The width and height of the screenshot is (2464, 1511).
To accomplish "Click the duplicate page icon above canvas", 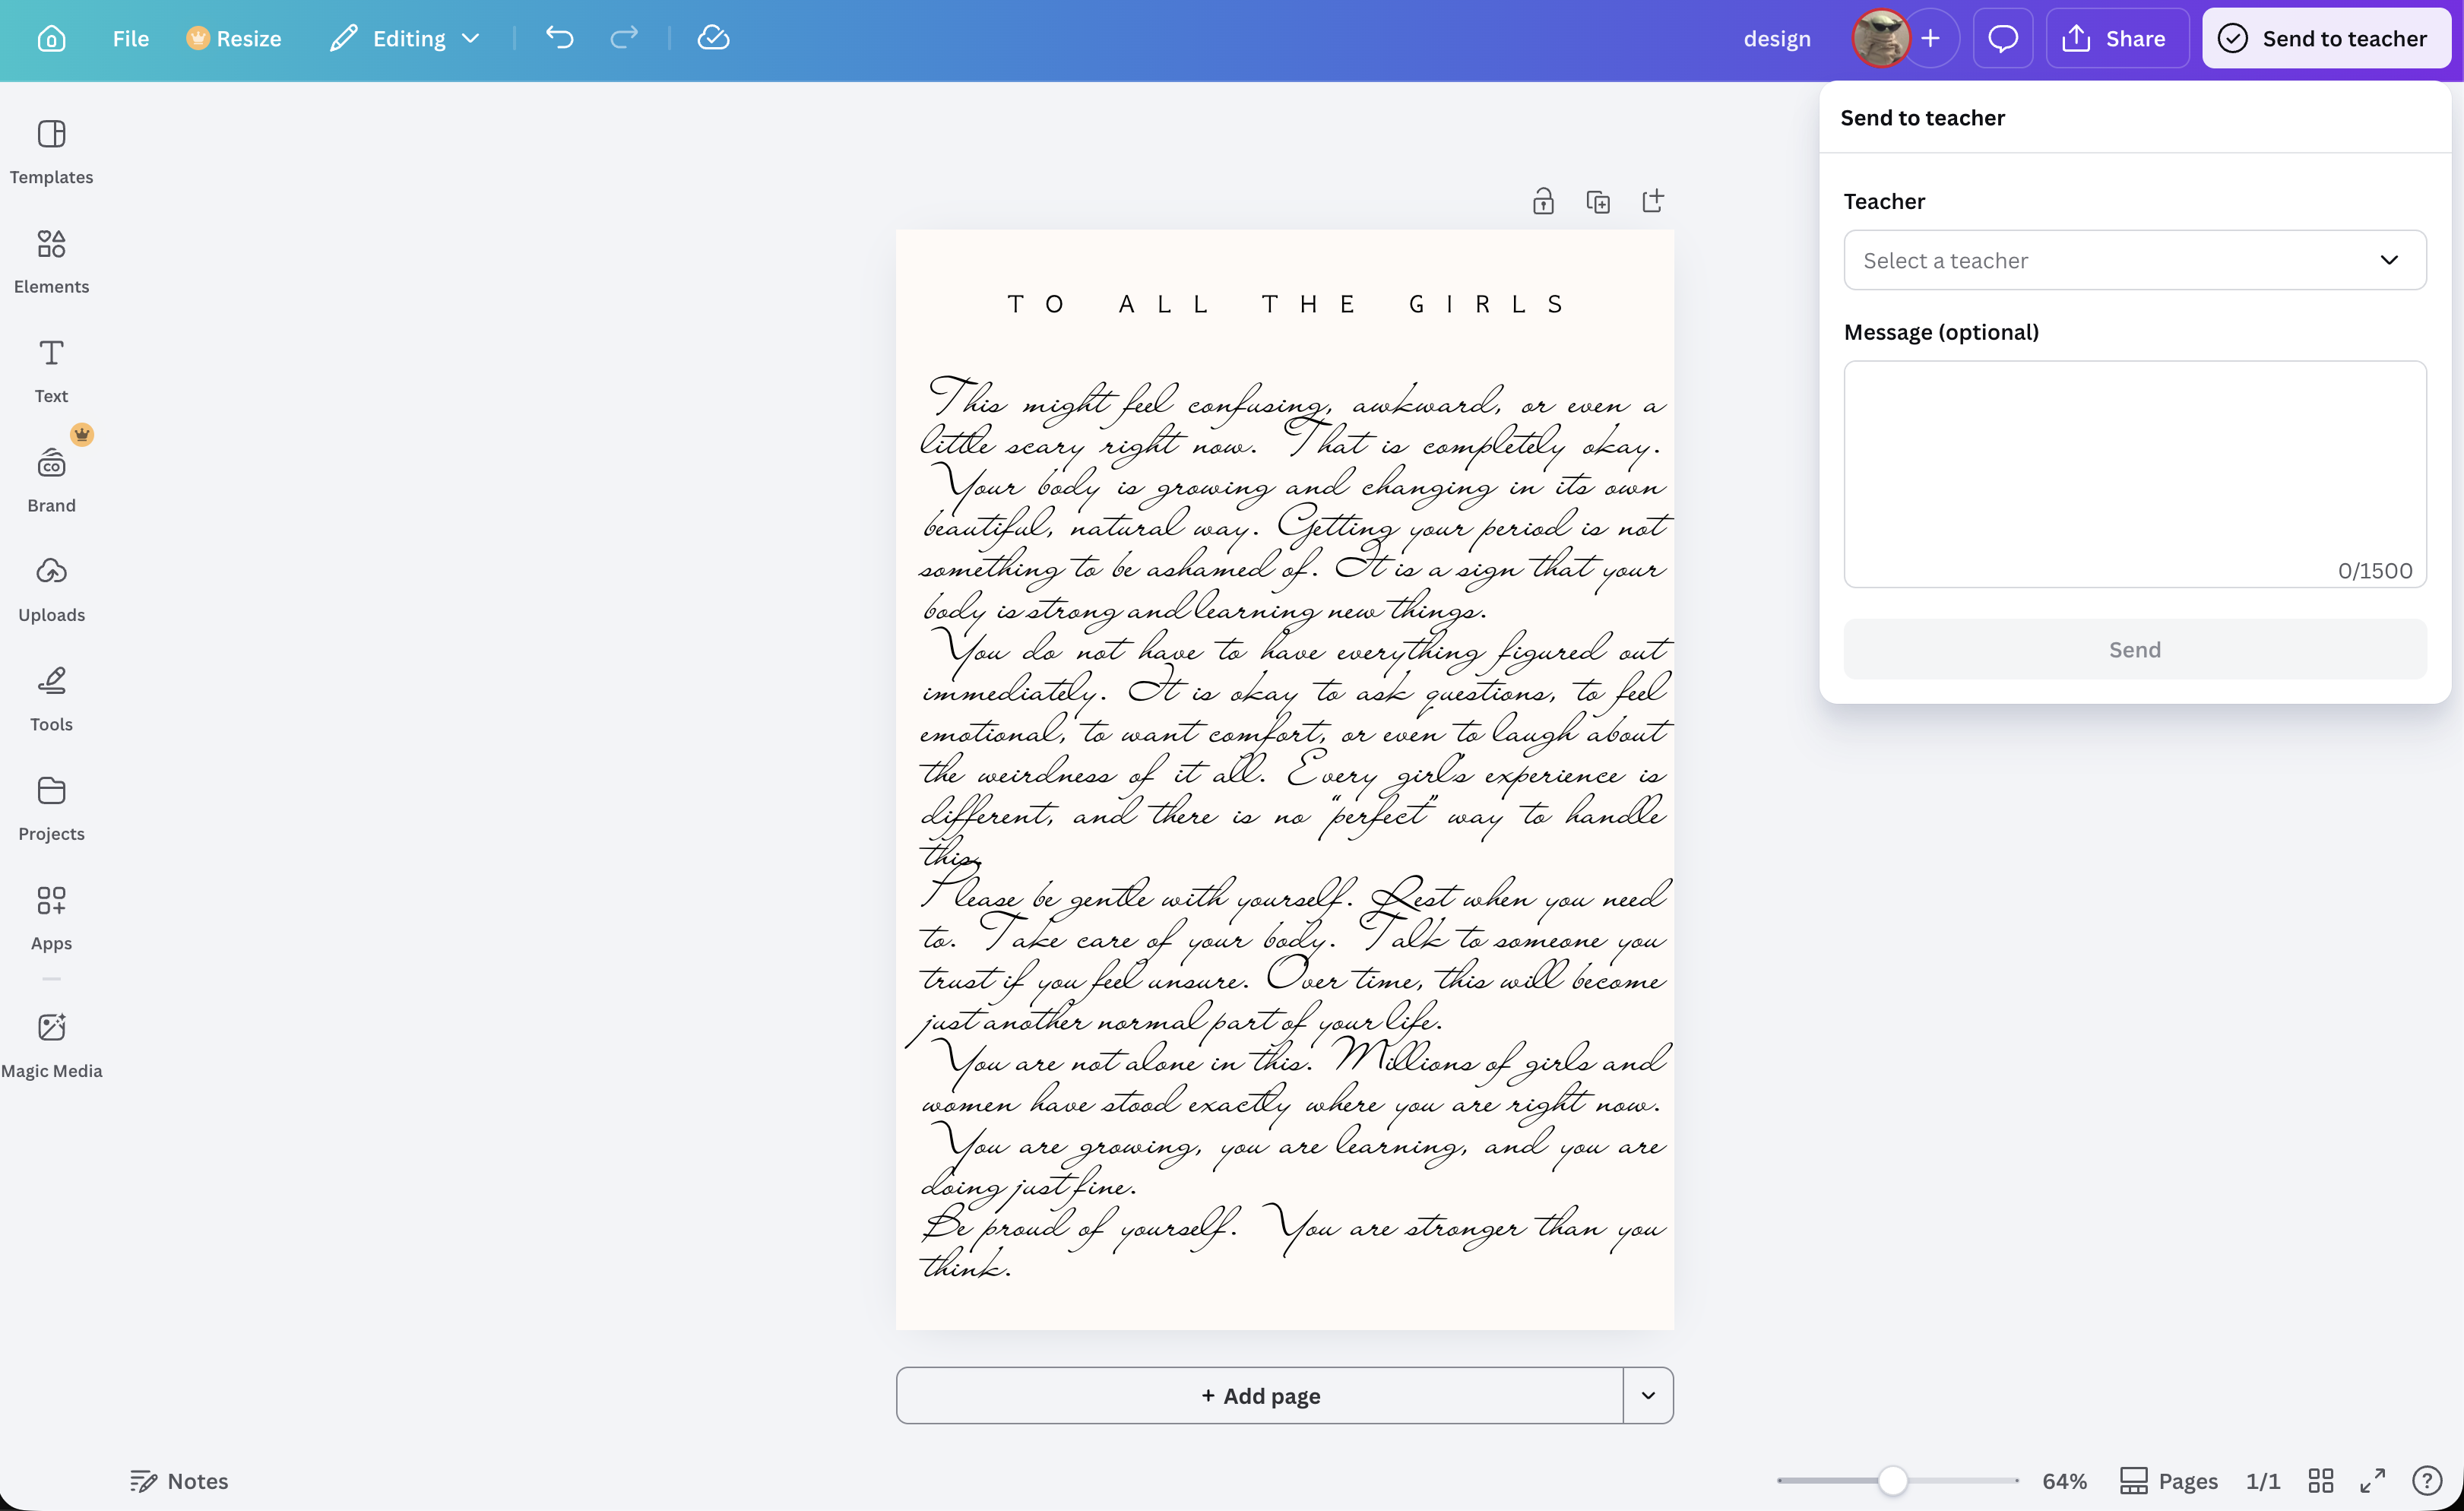I will [1598, 201].
